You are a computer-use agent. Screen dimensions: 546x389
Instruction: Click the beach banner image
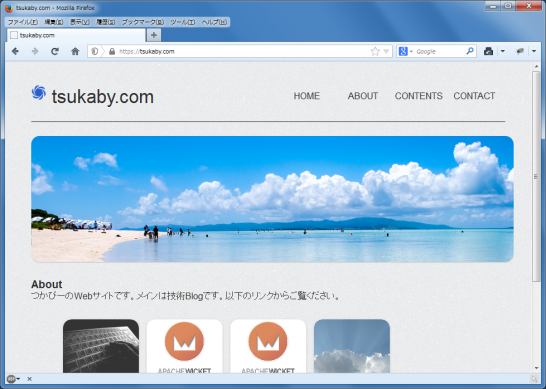tap(272, 199)
